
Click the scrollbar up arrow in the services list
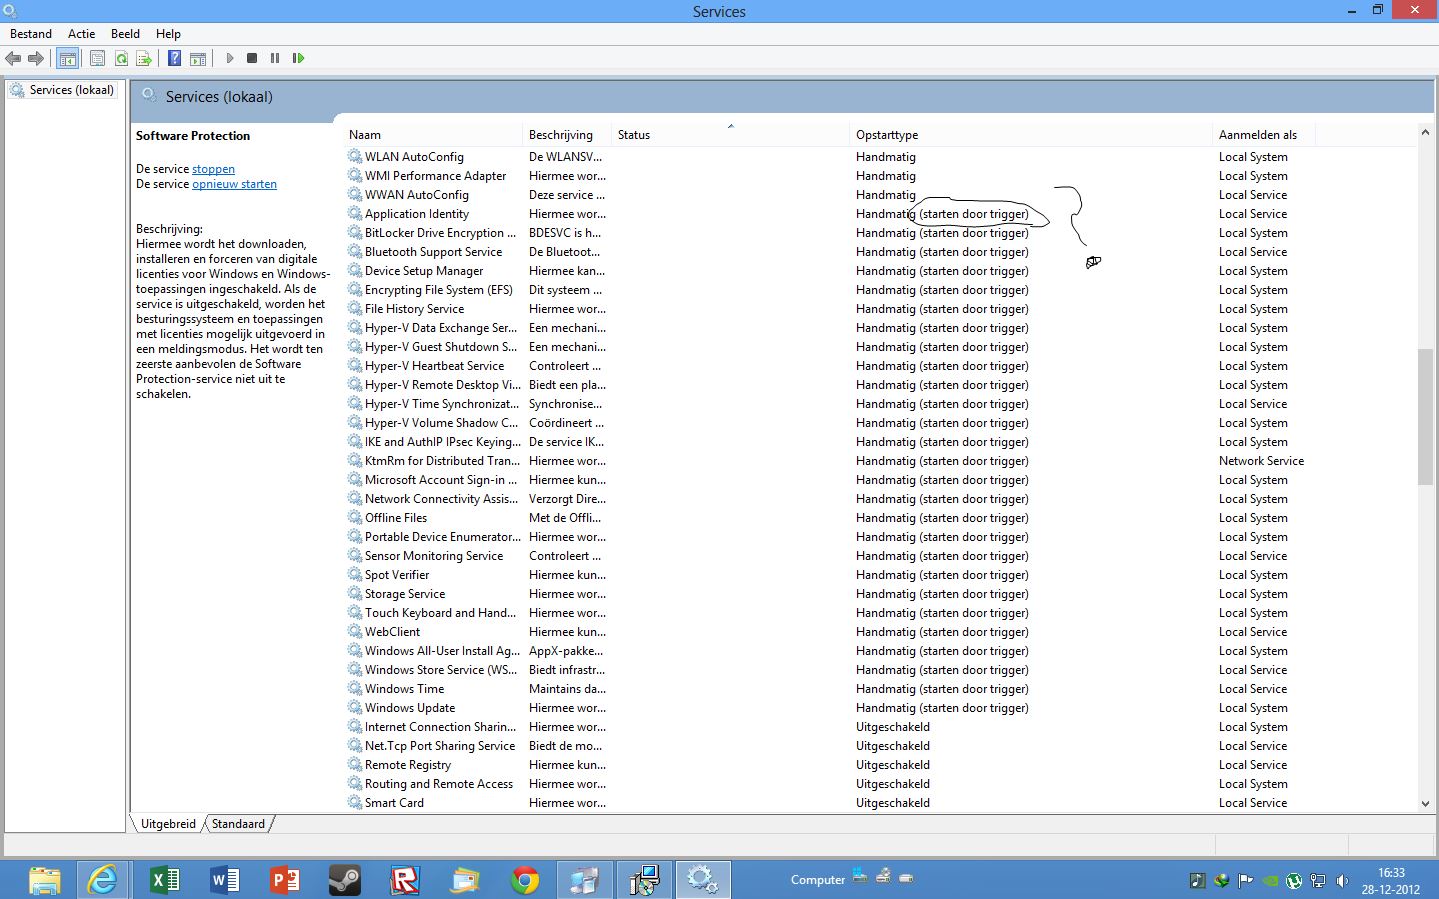pos(1425,132)
